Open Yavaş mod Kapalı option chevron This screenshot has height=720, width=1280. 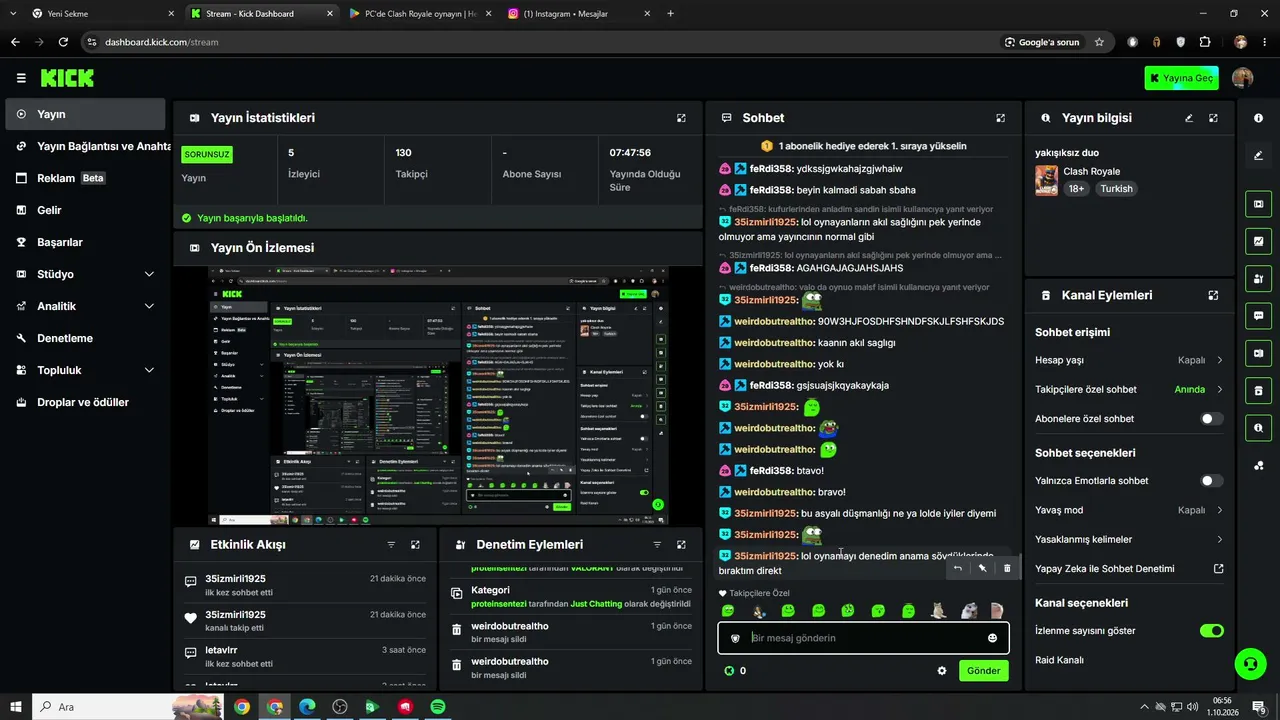tap(1220, 510)
